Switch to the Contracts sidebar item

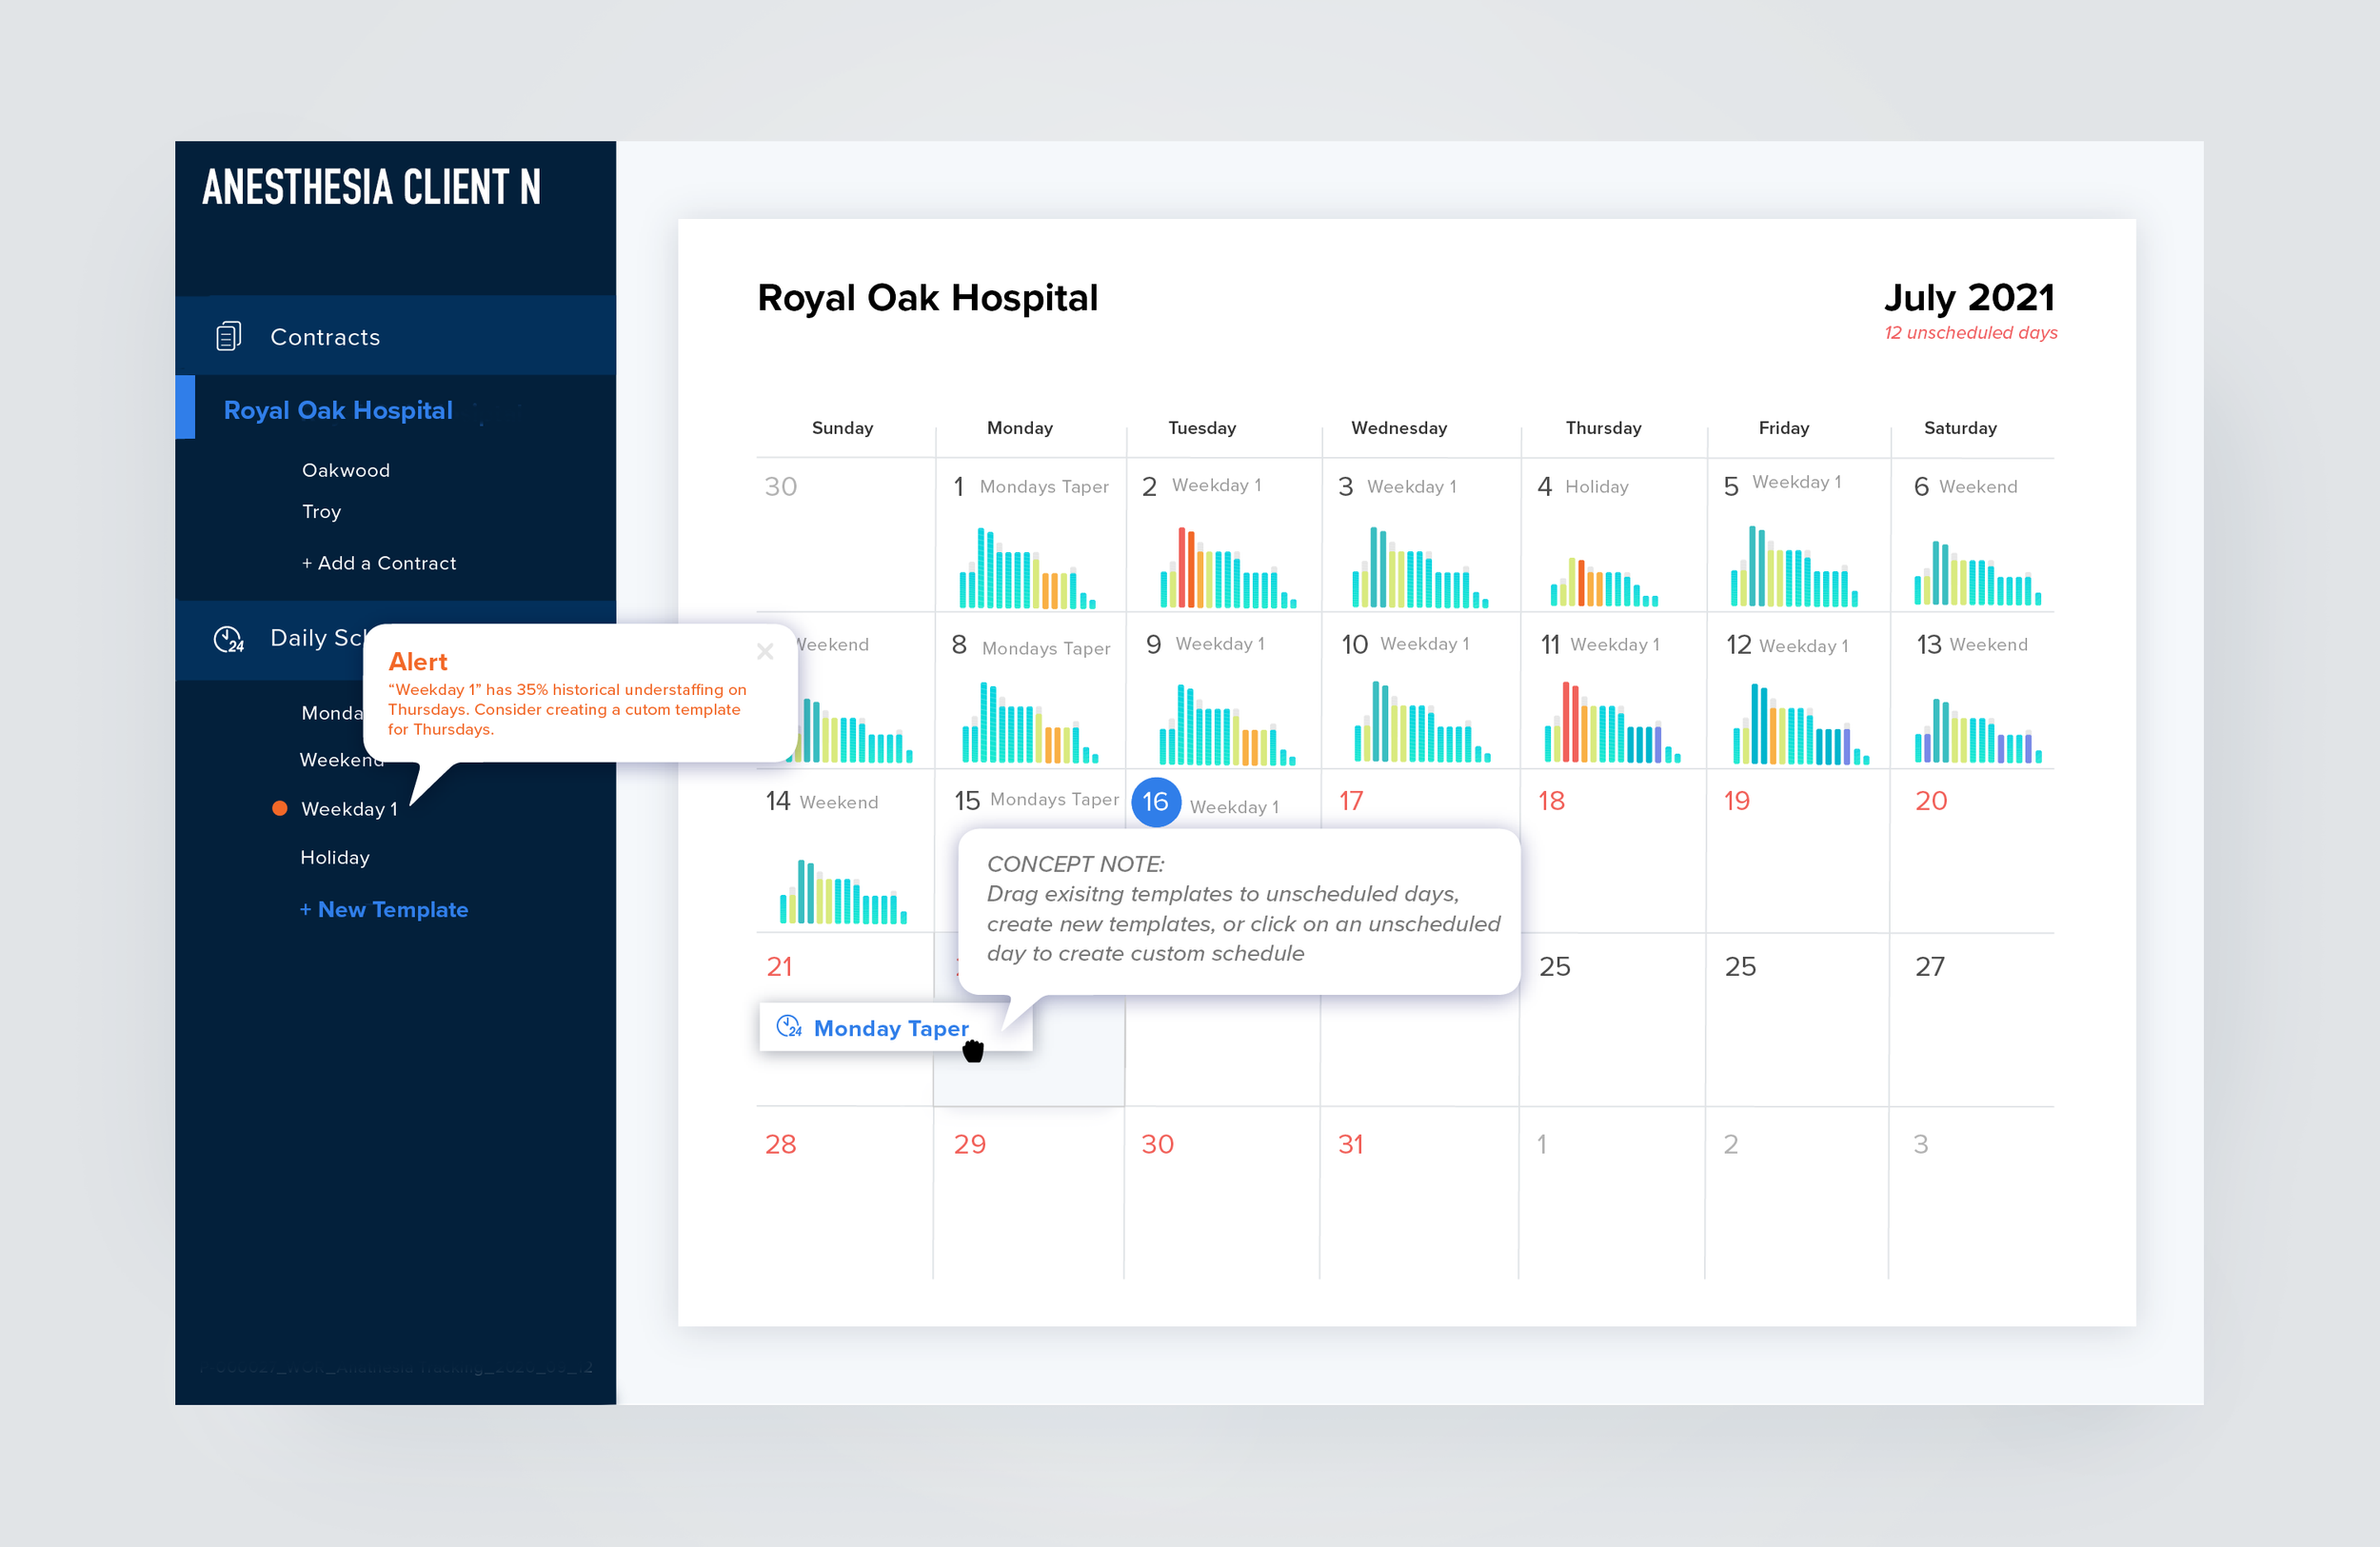[x=324, y=336]
